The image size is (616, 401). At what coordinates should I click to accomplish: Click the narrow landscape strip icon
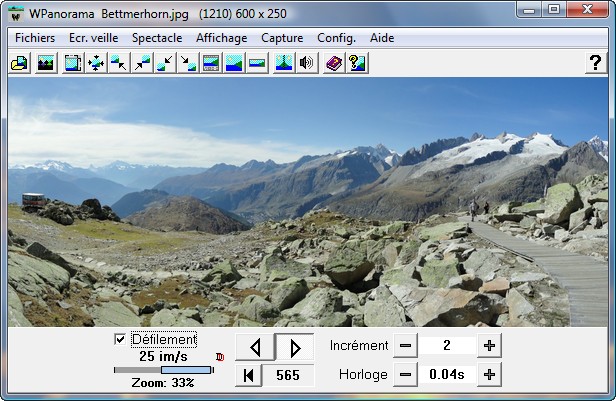click(x=257, y=63)
